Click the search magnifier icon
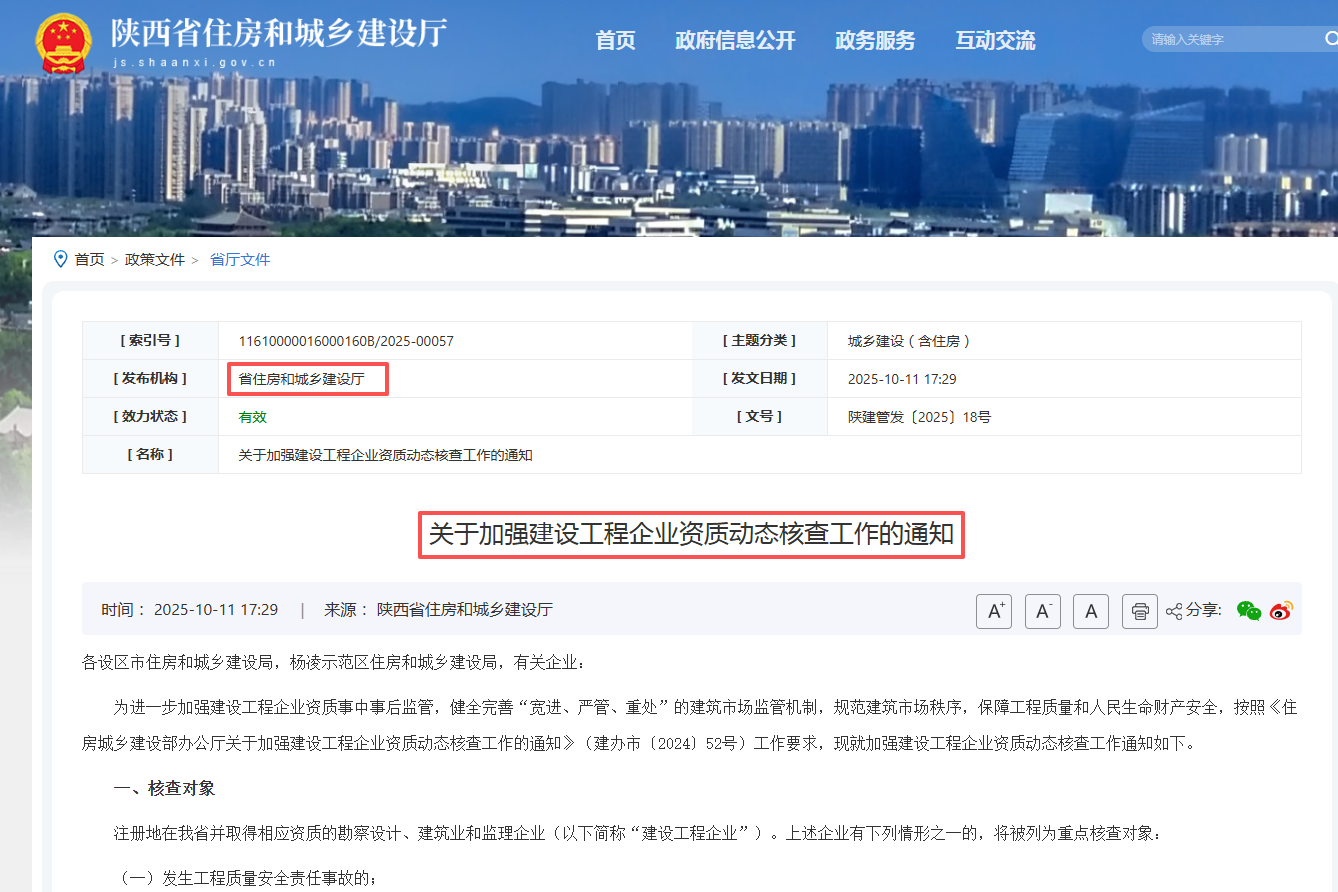 pos(1330,39)
